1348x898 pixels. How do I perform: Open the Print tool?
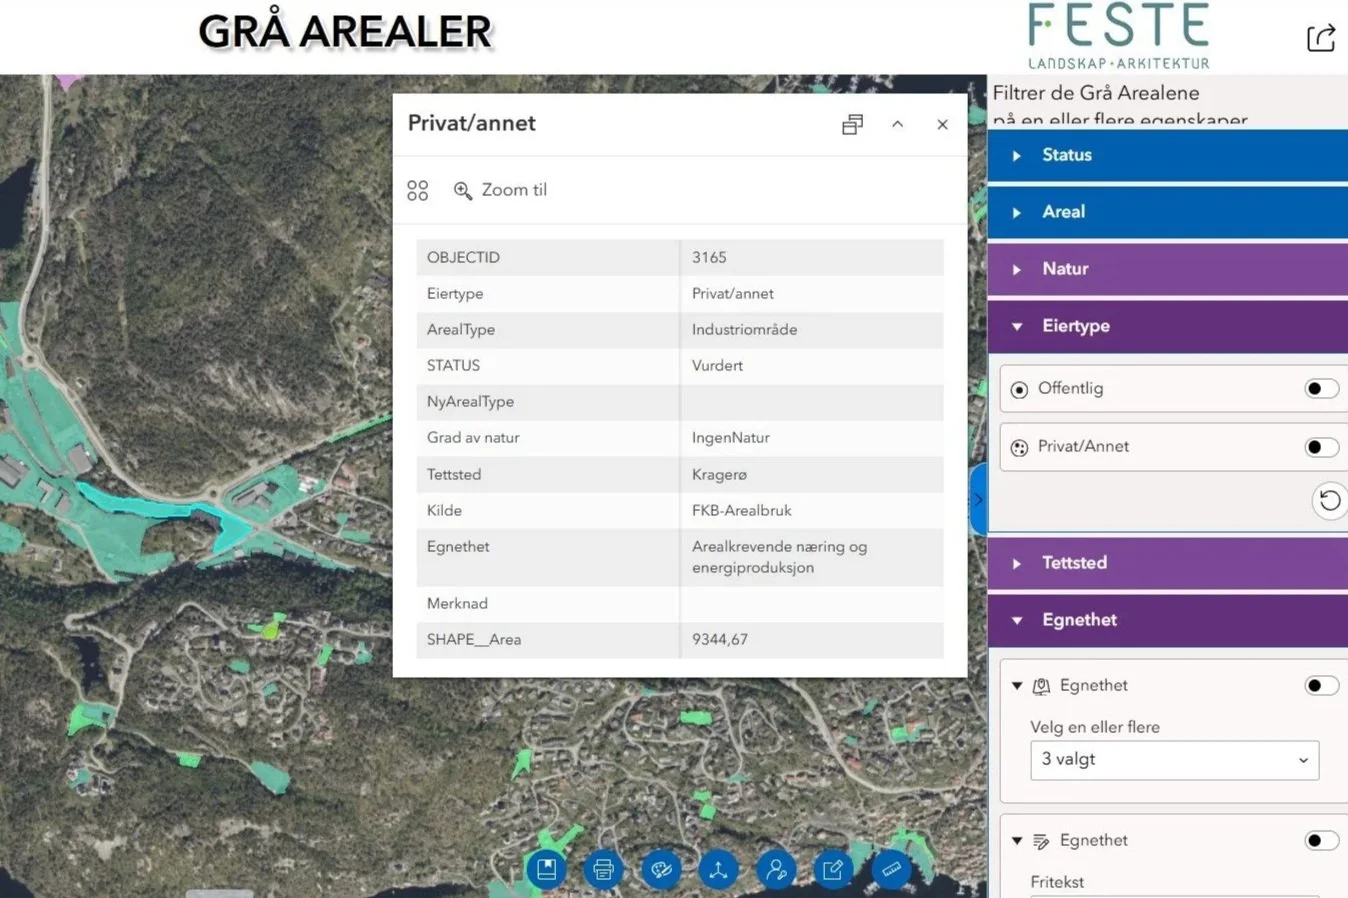(603, 869)
